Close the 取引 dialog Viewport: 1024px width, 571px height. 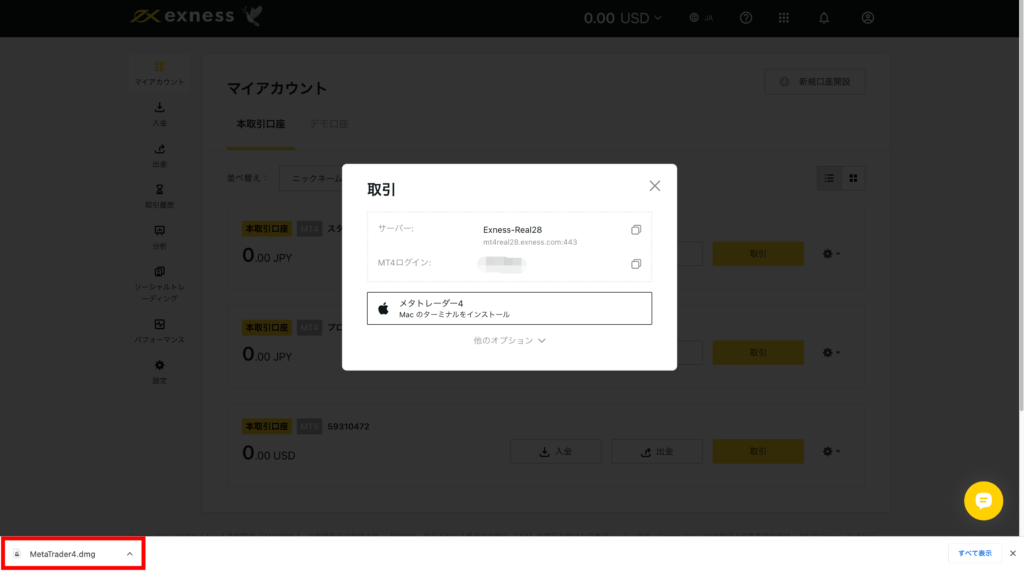[654, 186]
